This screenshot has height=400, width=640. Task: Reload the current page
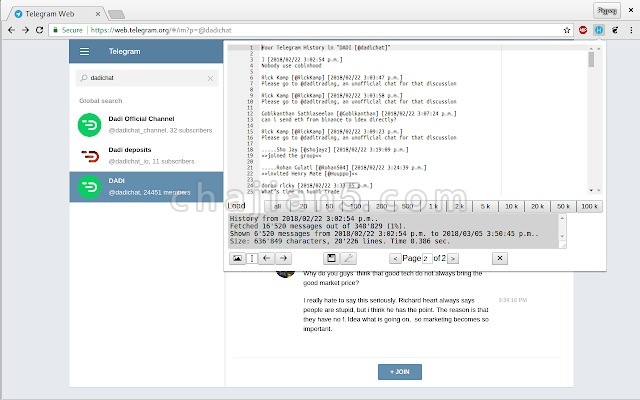click(x=39, y=30)
